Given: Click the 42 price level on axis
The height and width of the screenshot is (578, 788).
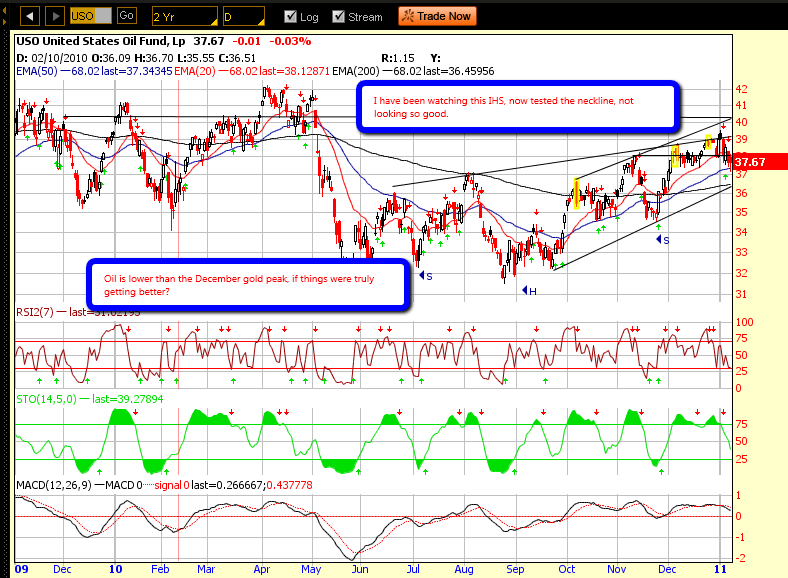Looking at the screenshot, I should pos(741,89).
